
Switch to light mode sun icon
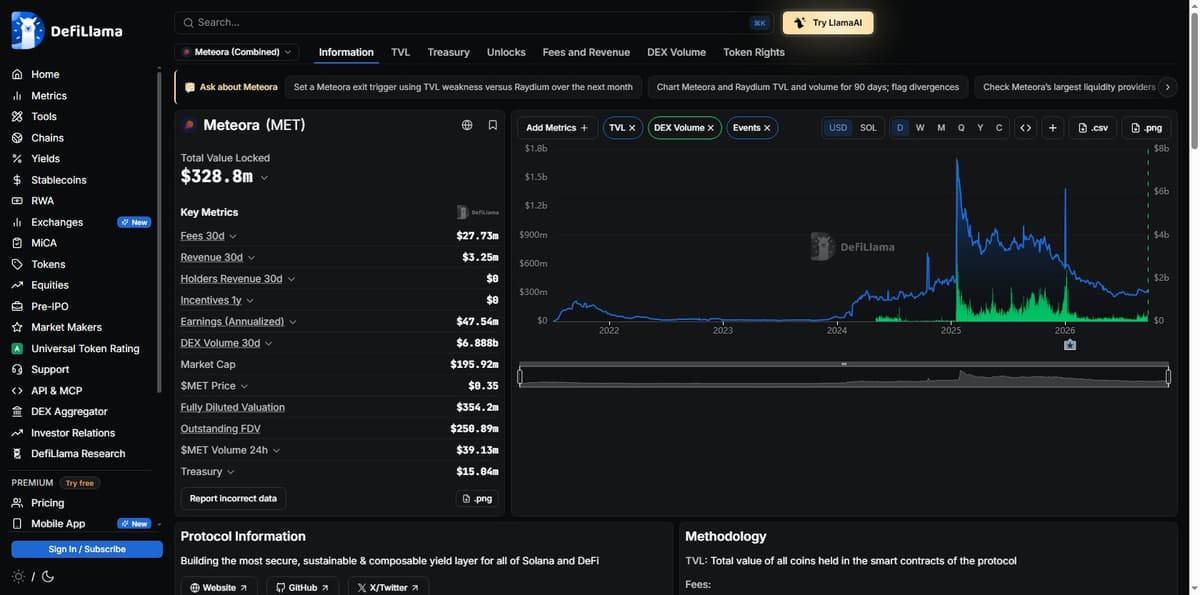[x=18, y=576]
